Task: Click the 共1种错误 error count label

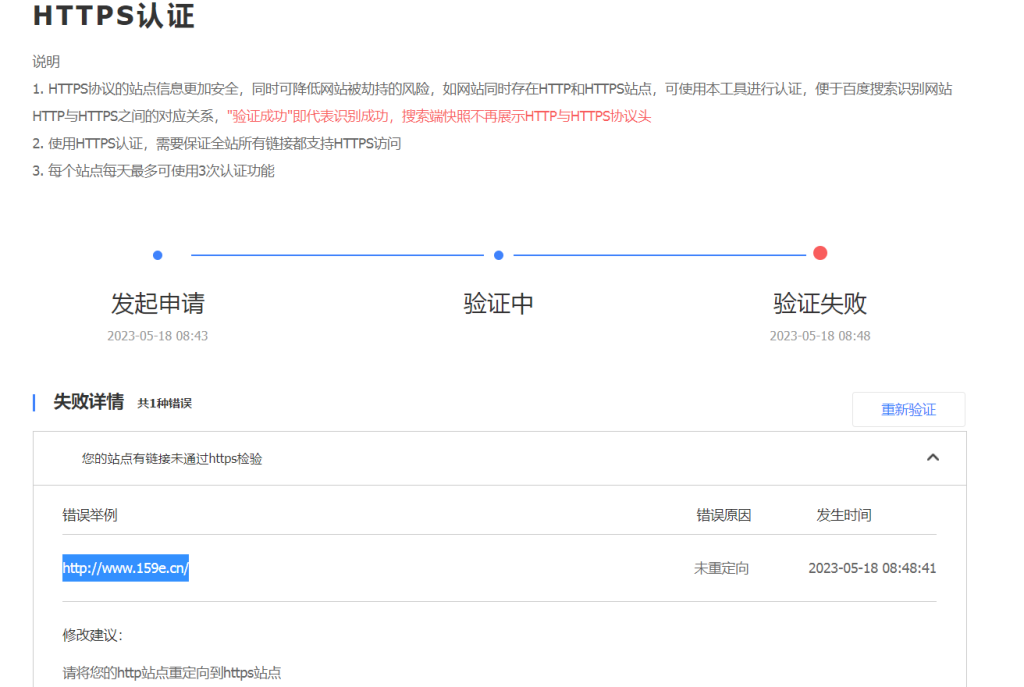Action: 164,403
